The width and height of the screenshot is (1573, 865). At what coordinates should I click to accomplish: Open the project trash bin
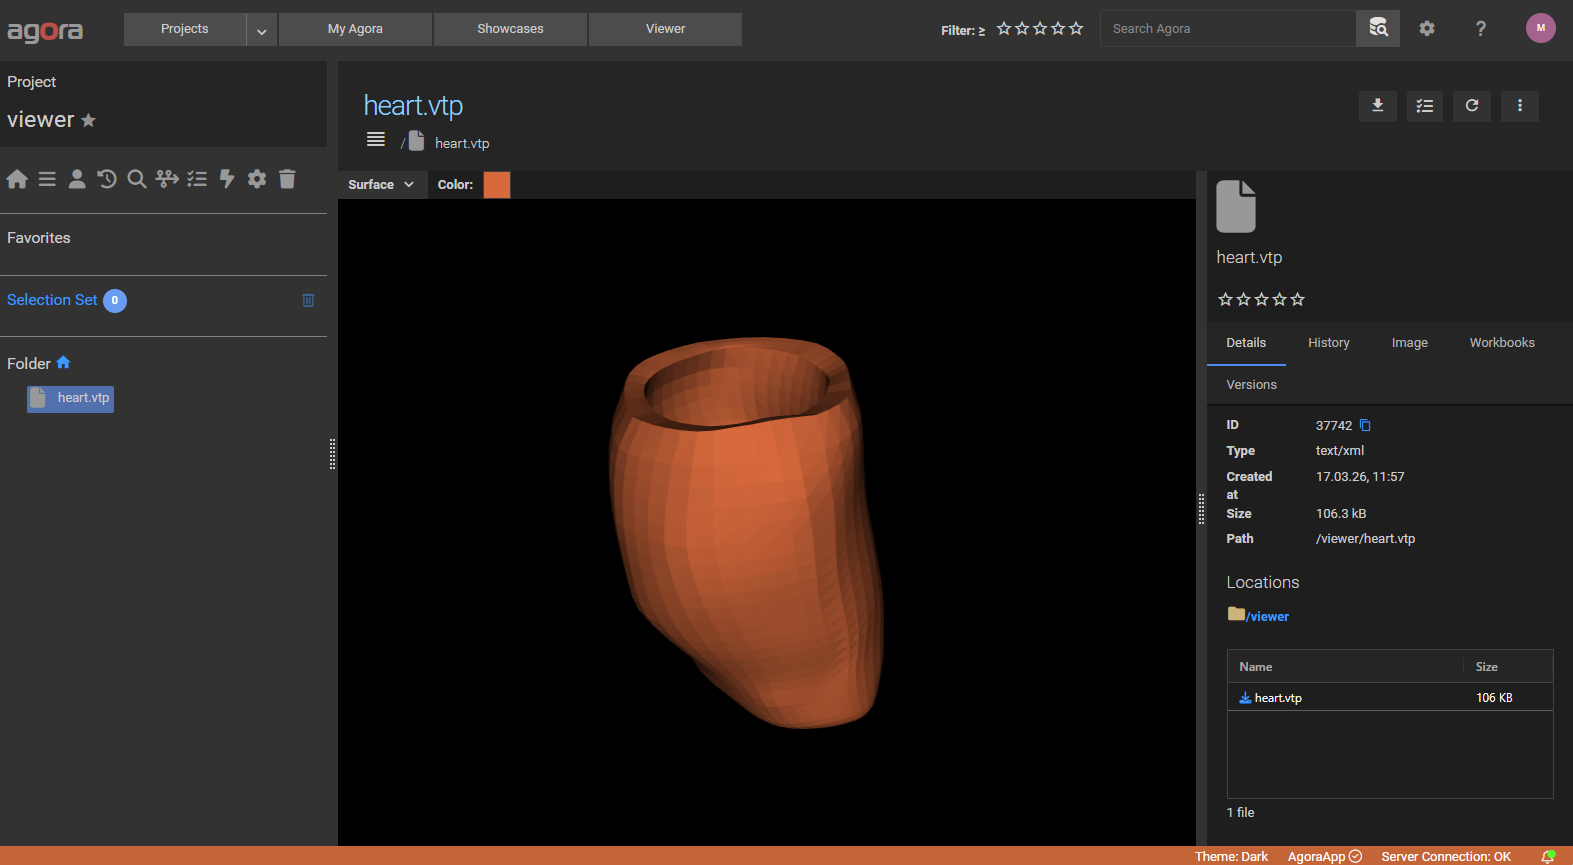[x=287, y=179]
